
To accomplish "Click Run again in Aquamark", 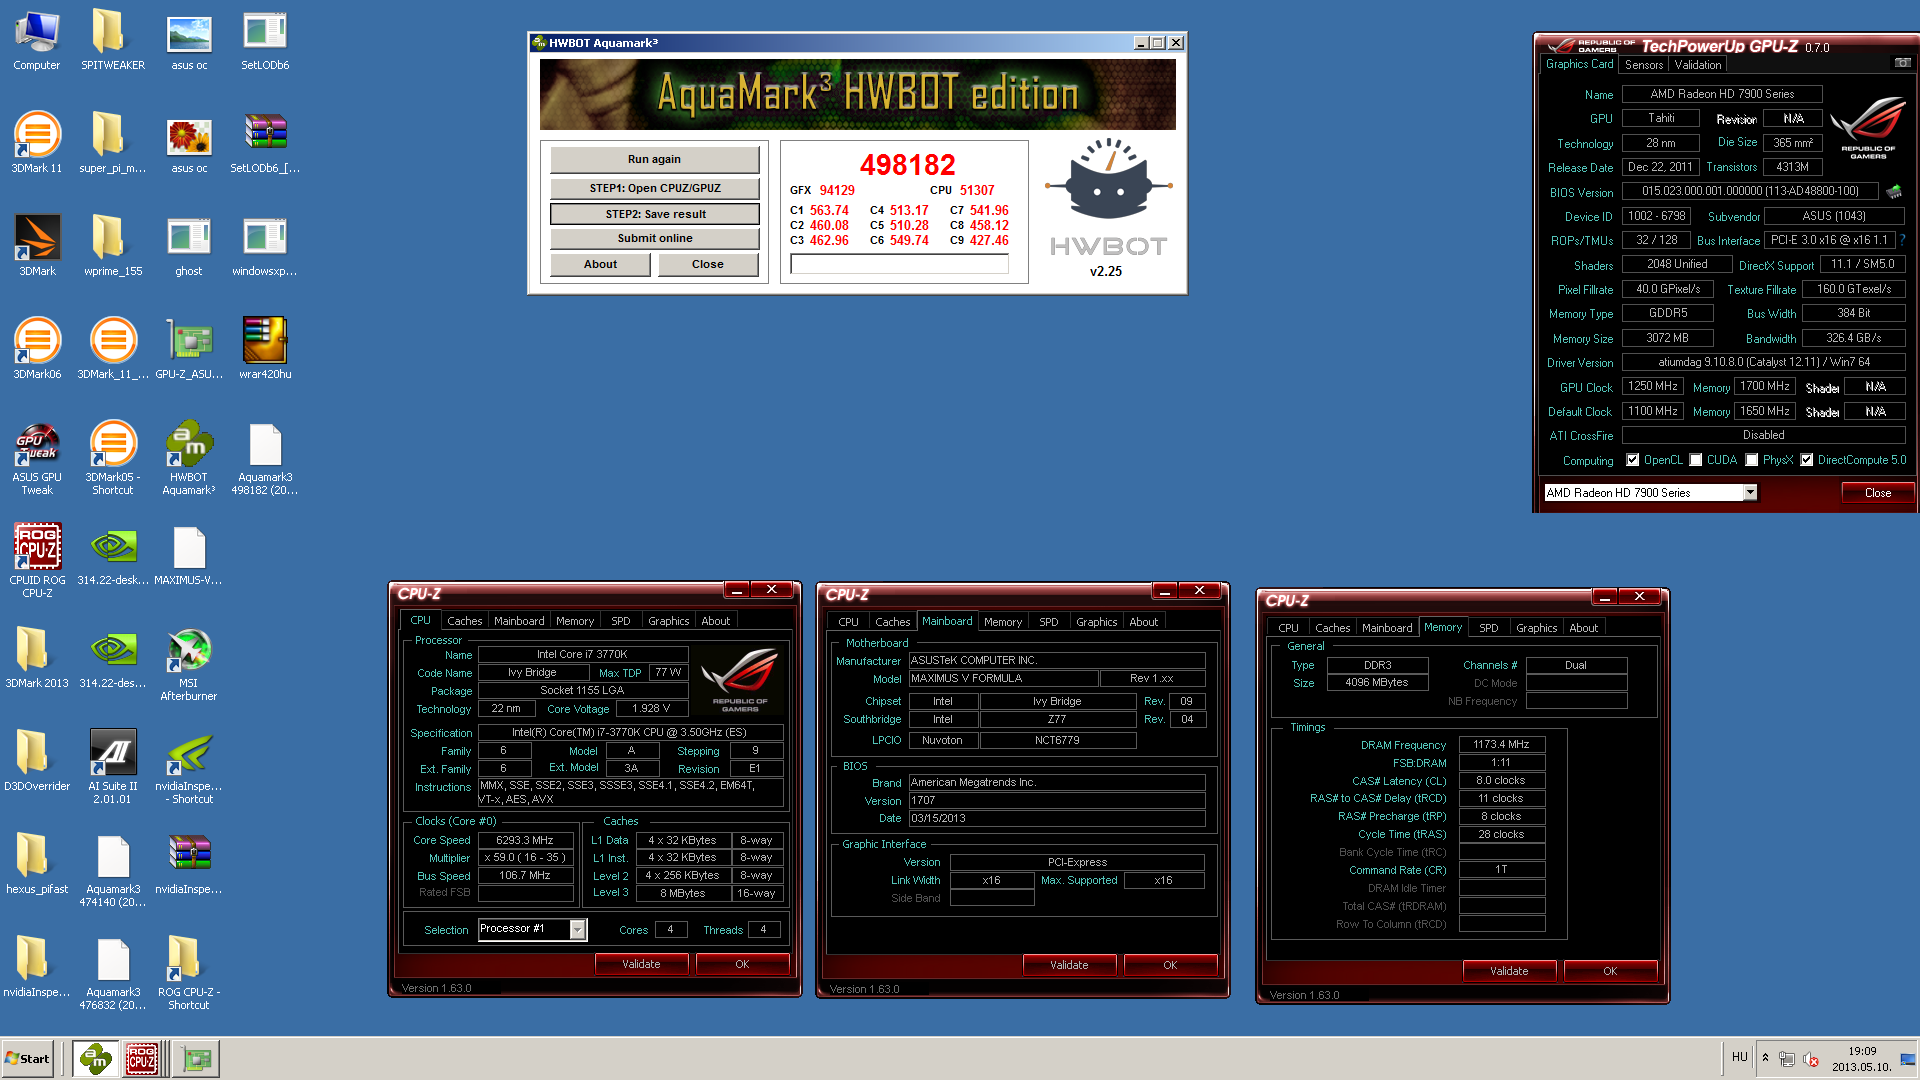I will pos(654,160).
